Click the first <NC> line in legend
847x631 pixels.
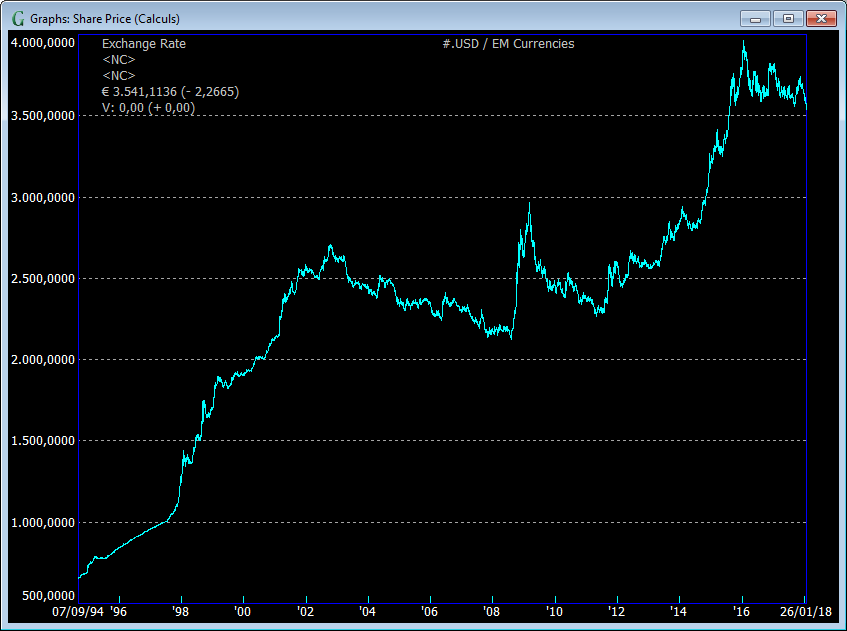[x=119, y=59]
